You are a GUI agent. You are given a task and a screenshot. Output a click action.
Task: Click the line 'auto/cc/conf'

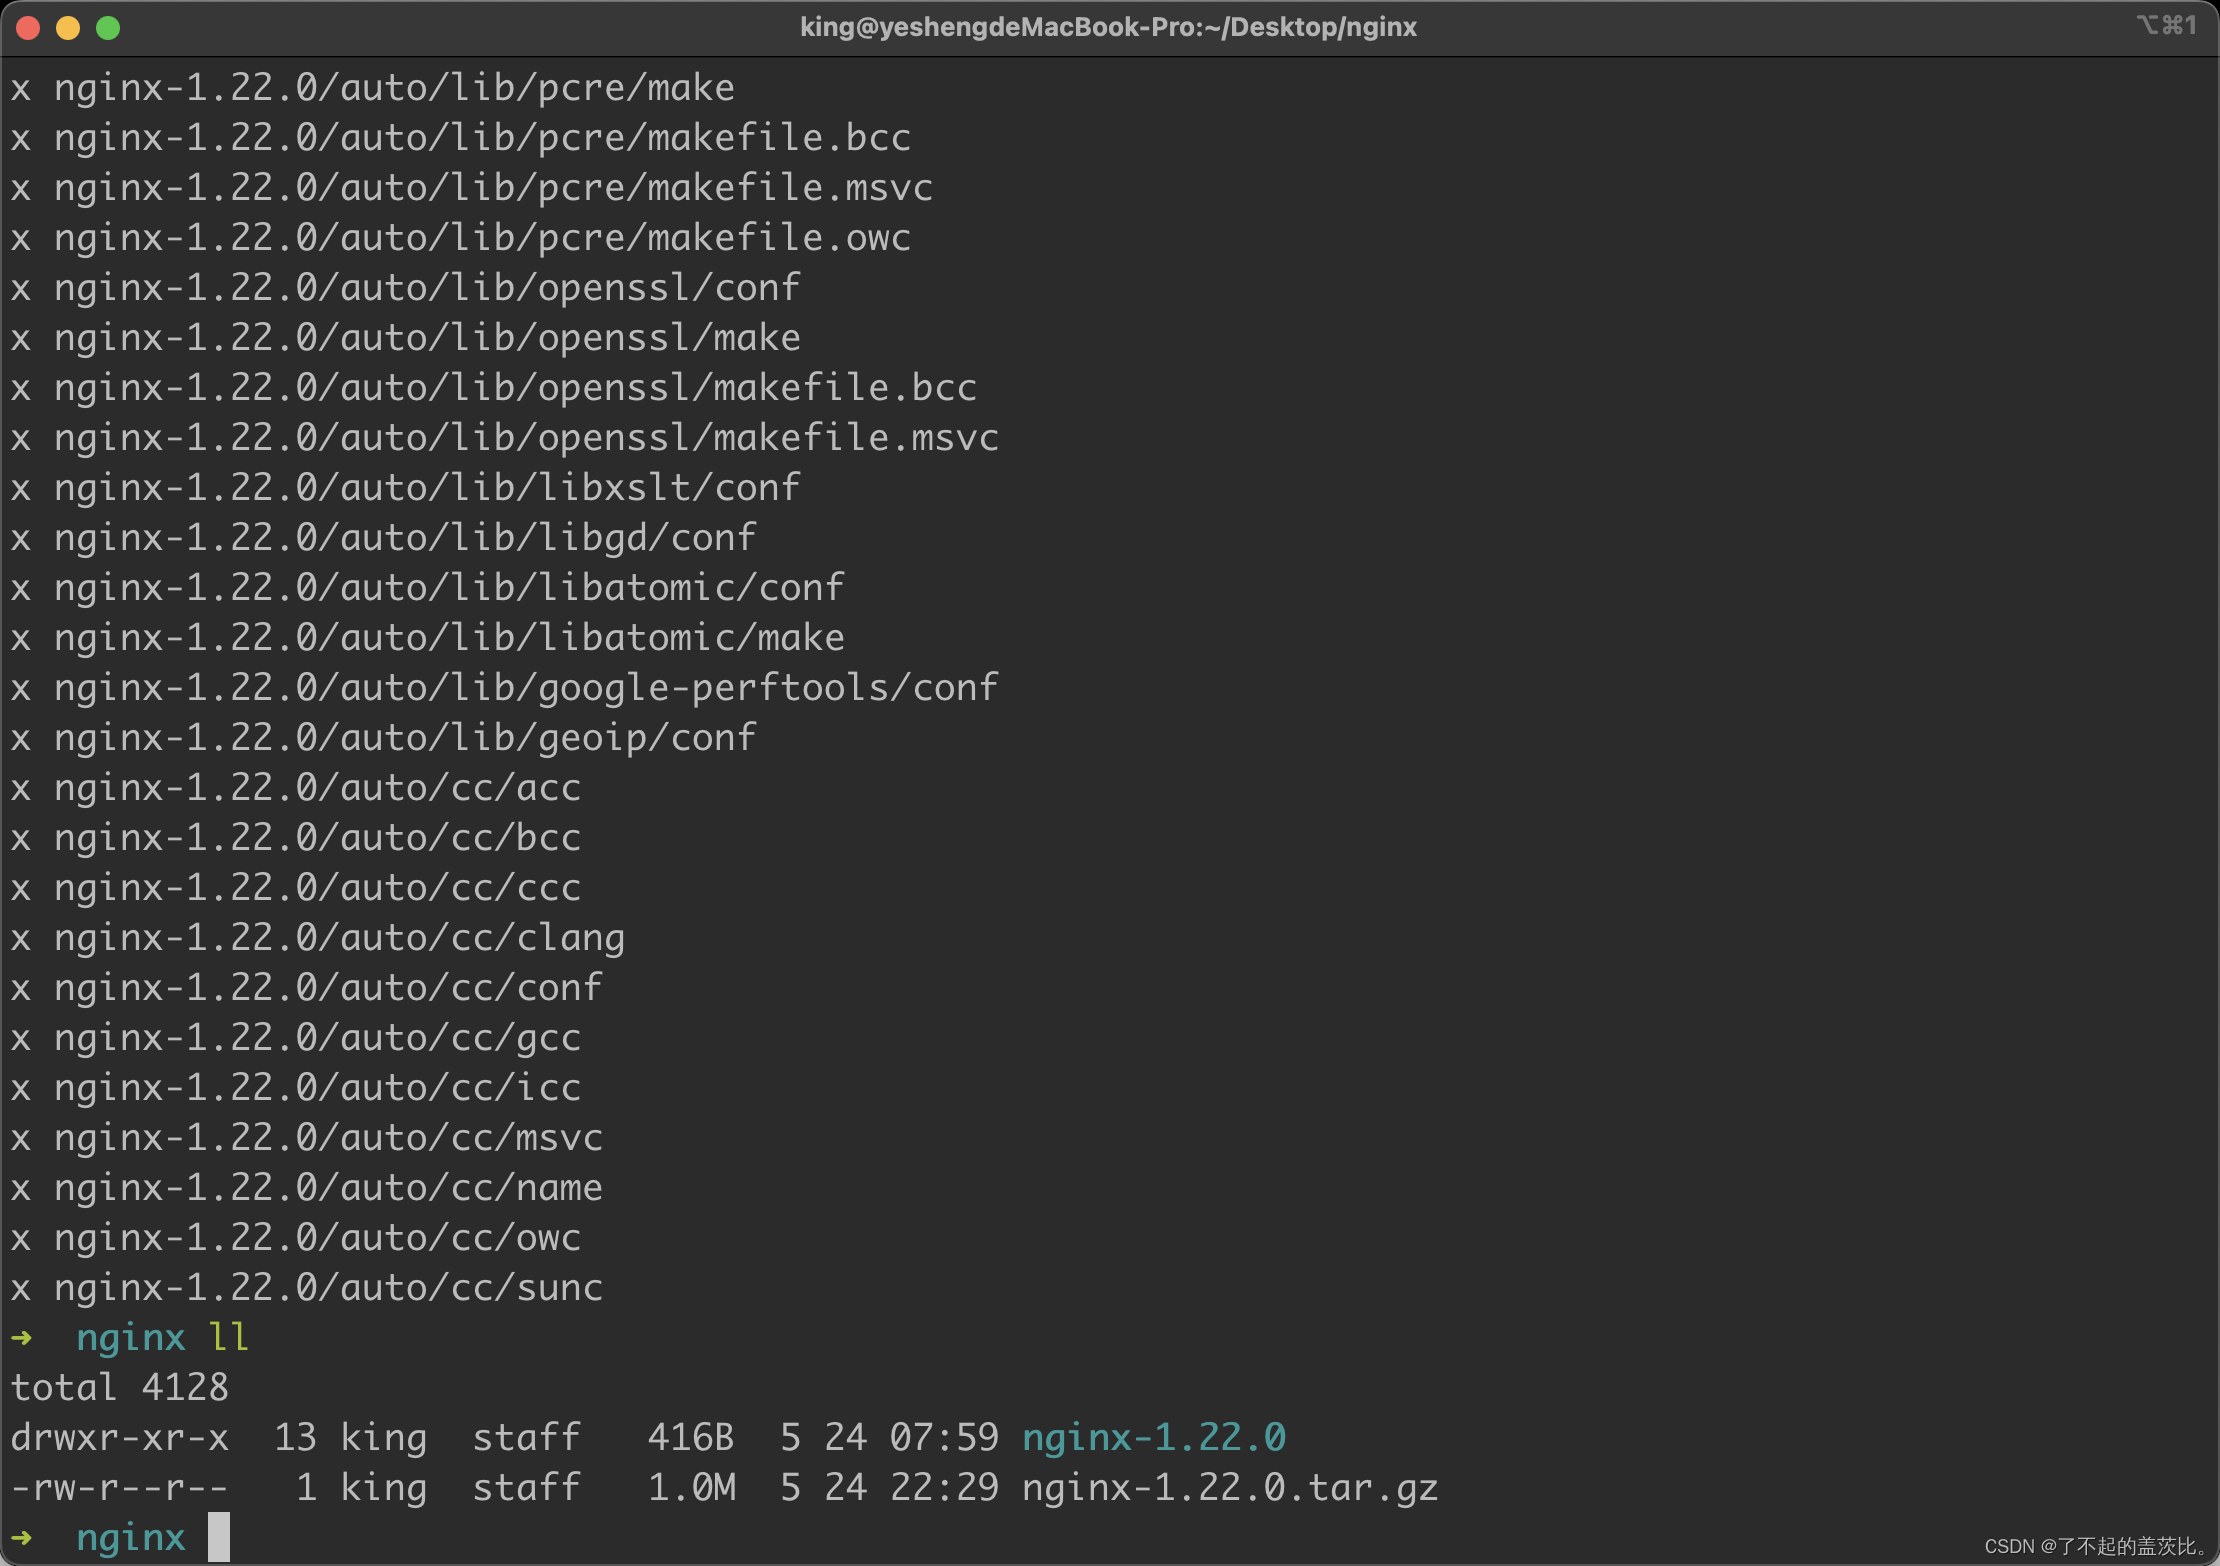pos(307,988)
